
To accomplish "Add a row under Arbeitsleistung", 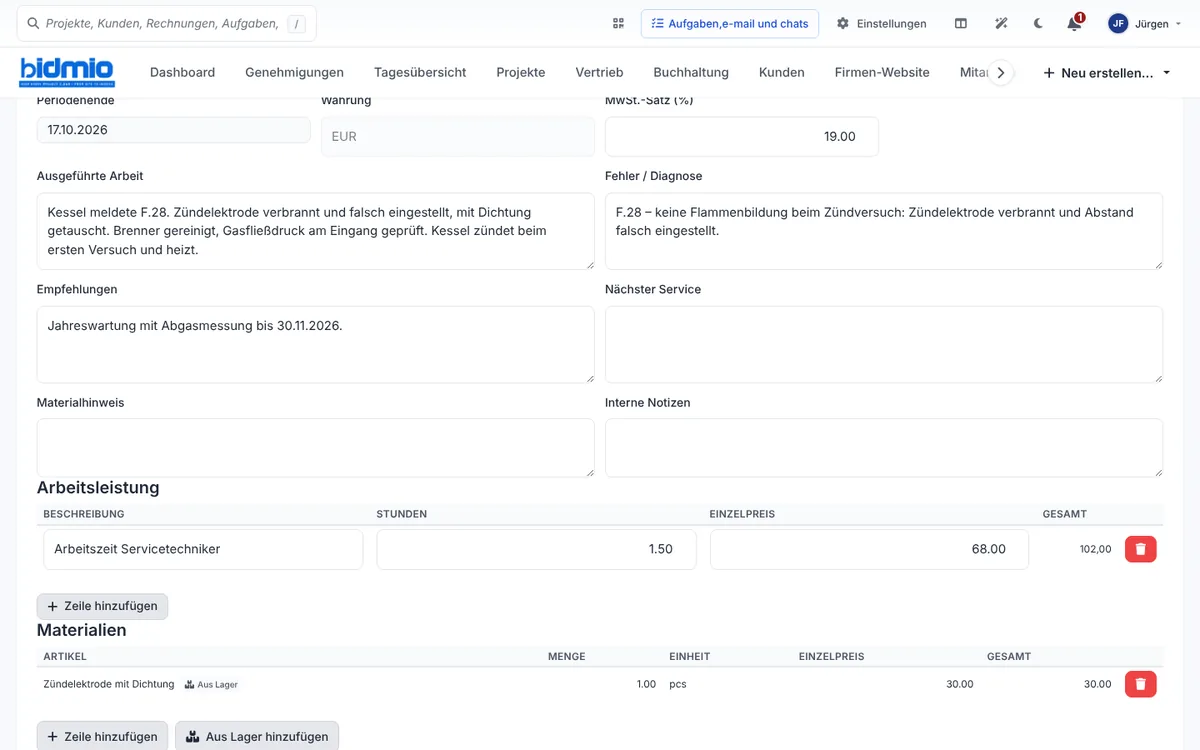I will (103, 606).
